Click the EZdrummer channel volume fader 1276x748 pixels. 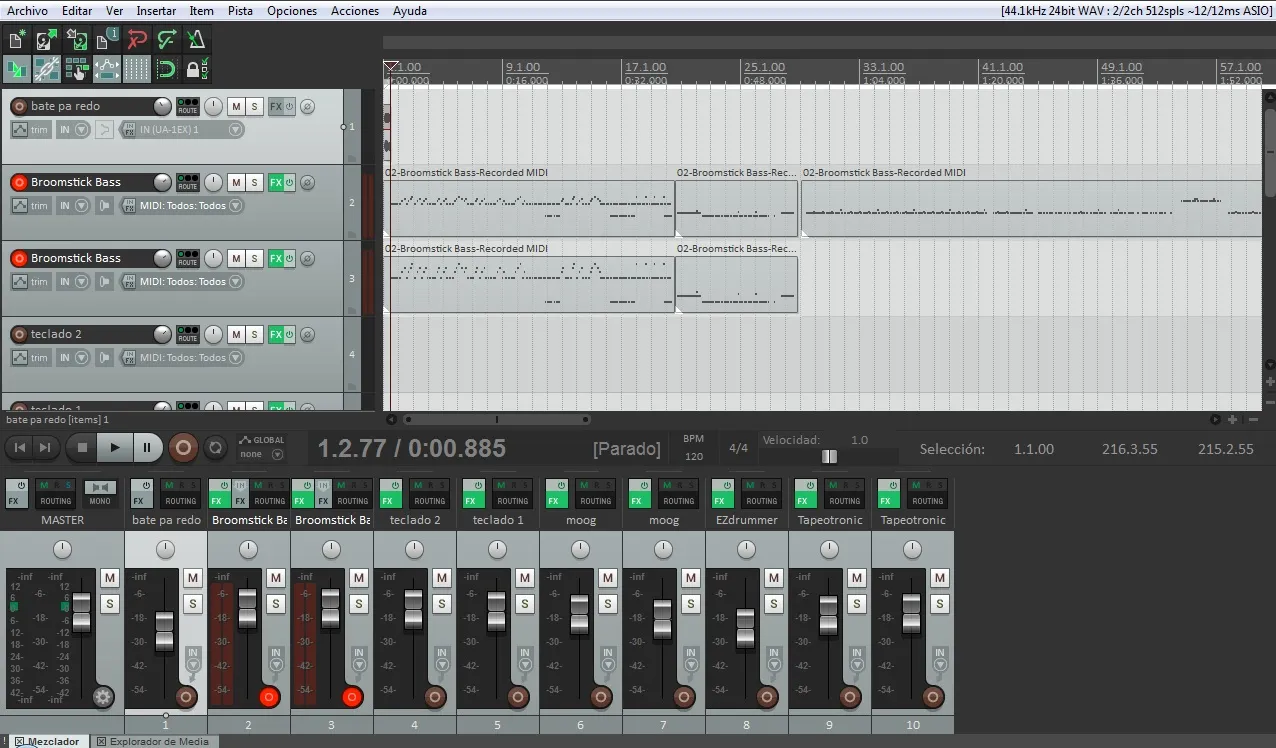tap(745, 628)
